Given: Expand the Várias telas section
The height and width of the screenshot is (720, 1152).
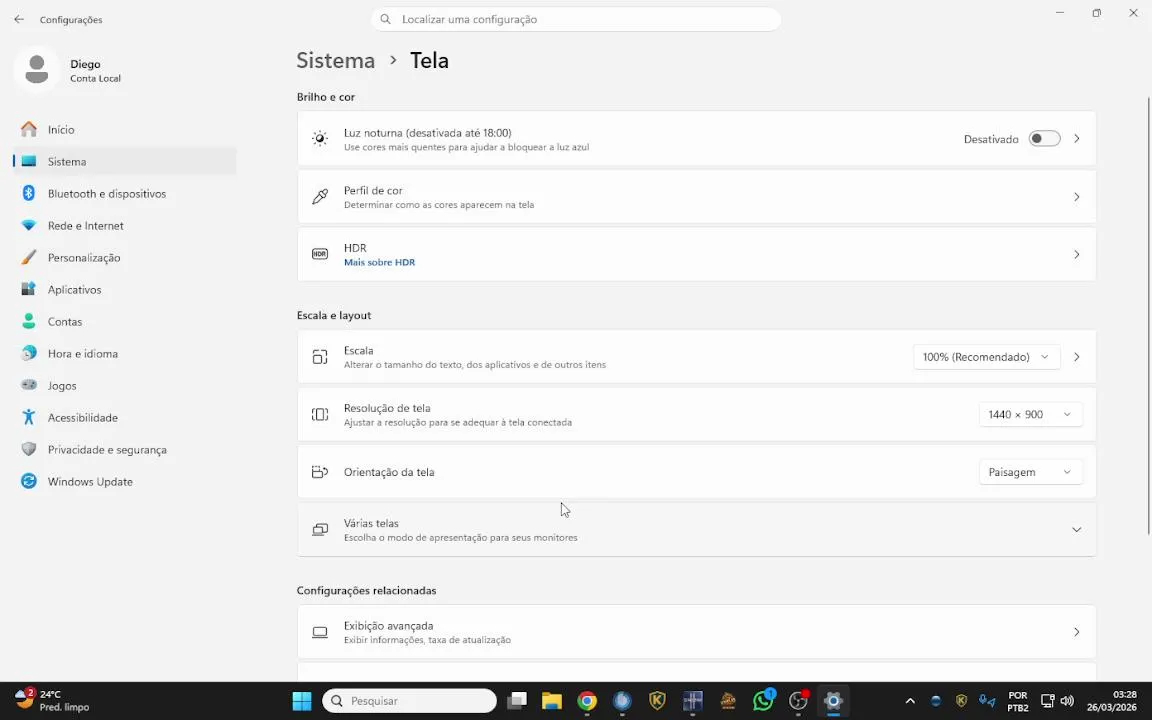Looking at the screenshot, I should (x=696, y=530).
